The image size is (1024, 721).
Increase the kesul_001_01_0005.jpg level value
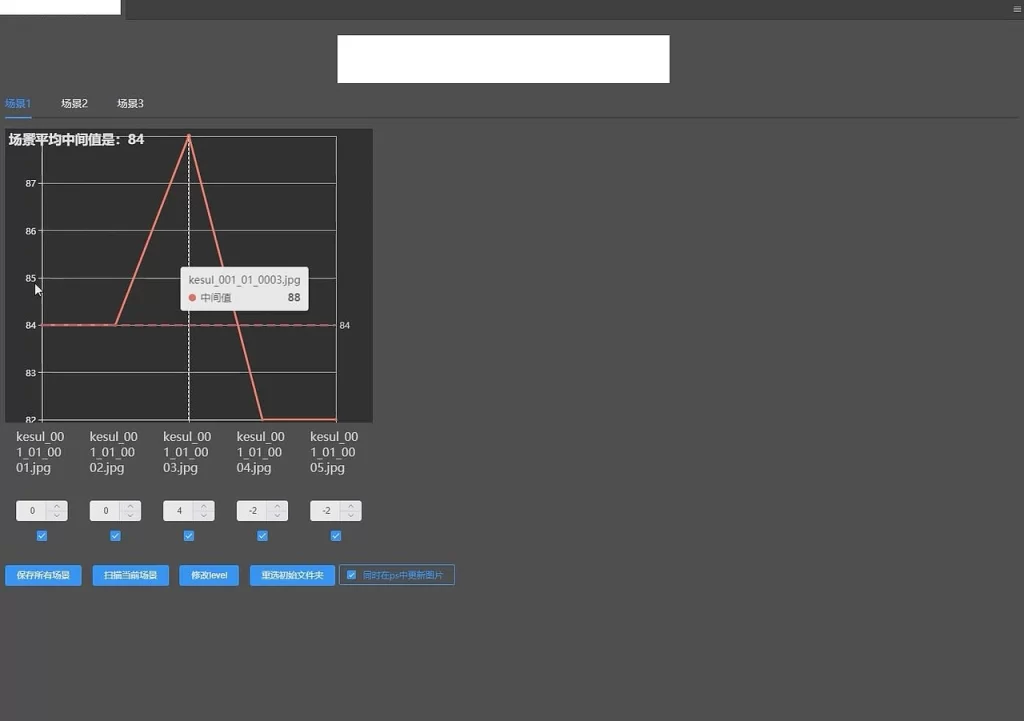click(352, 506)
